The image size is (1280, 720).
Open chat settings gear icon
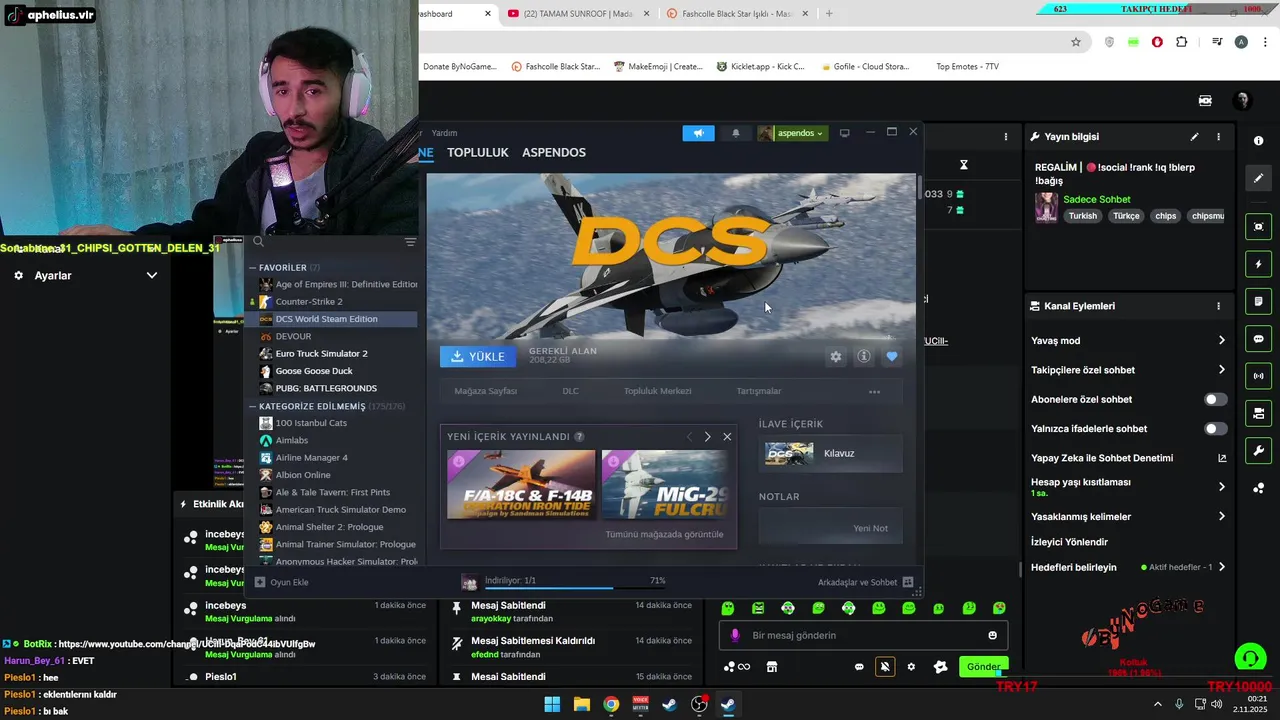tap(911, 667)
